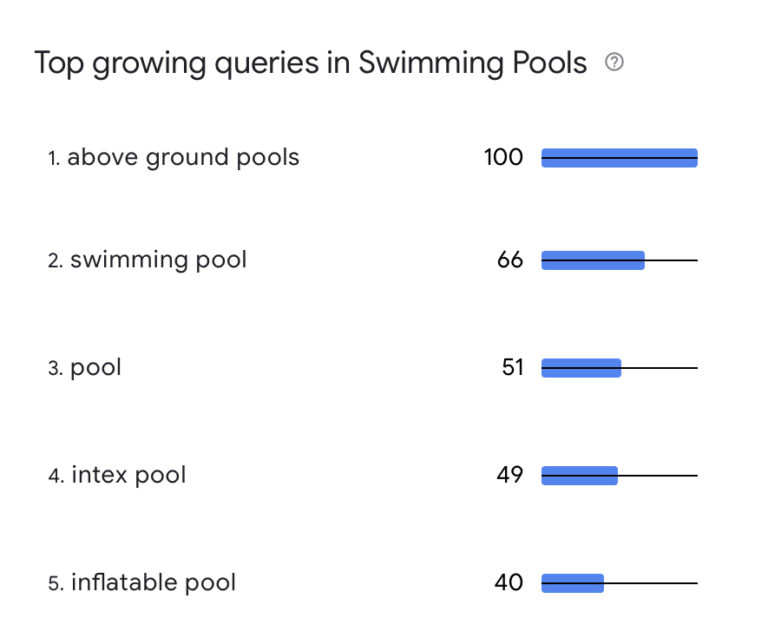Select the third-ranked query named pool

95,367
